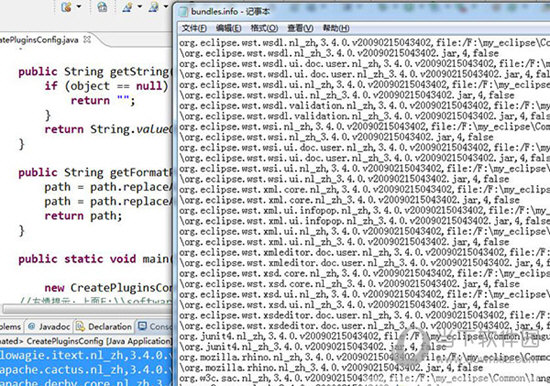Click Notepad line starting 'org.eclipse.wst.wsdl.nl_zh,3.4.0'

364,43
